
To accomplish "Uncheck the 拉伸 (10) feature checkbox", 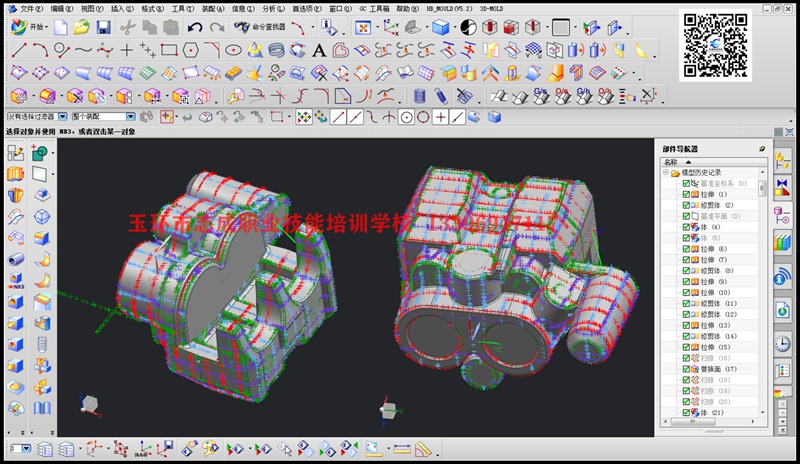I will click(x=686, y=292).
